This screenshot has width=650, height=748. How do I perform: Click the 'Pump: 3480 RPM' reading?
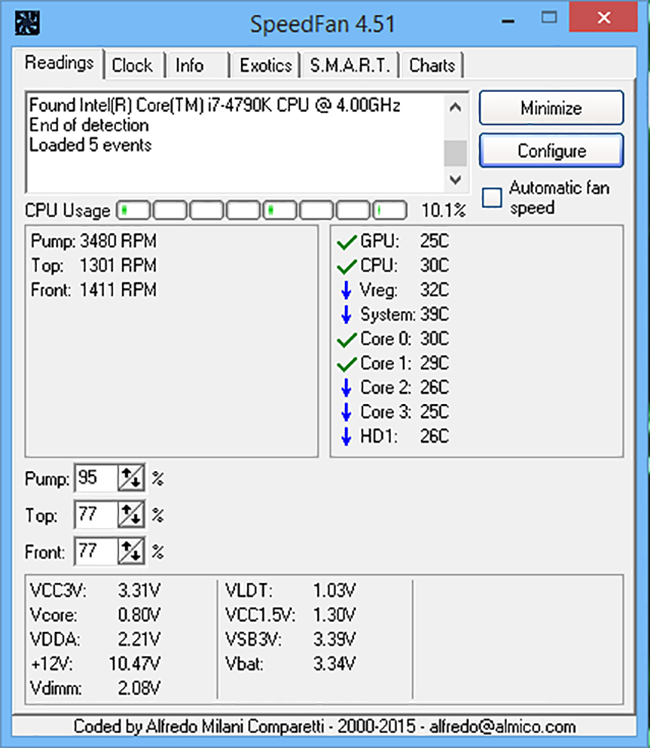coord(93,241)
